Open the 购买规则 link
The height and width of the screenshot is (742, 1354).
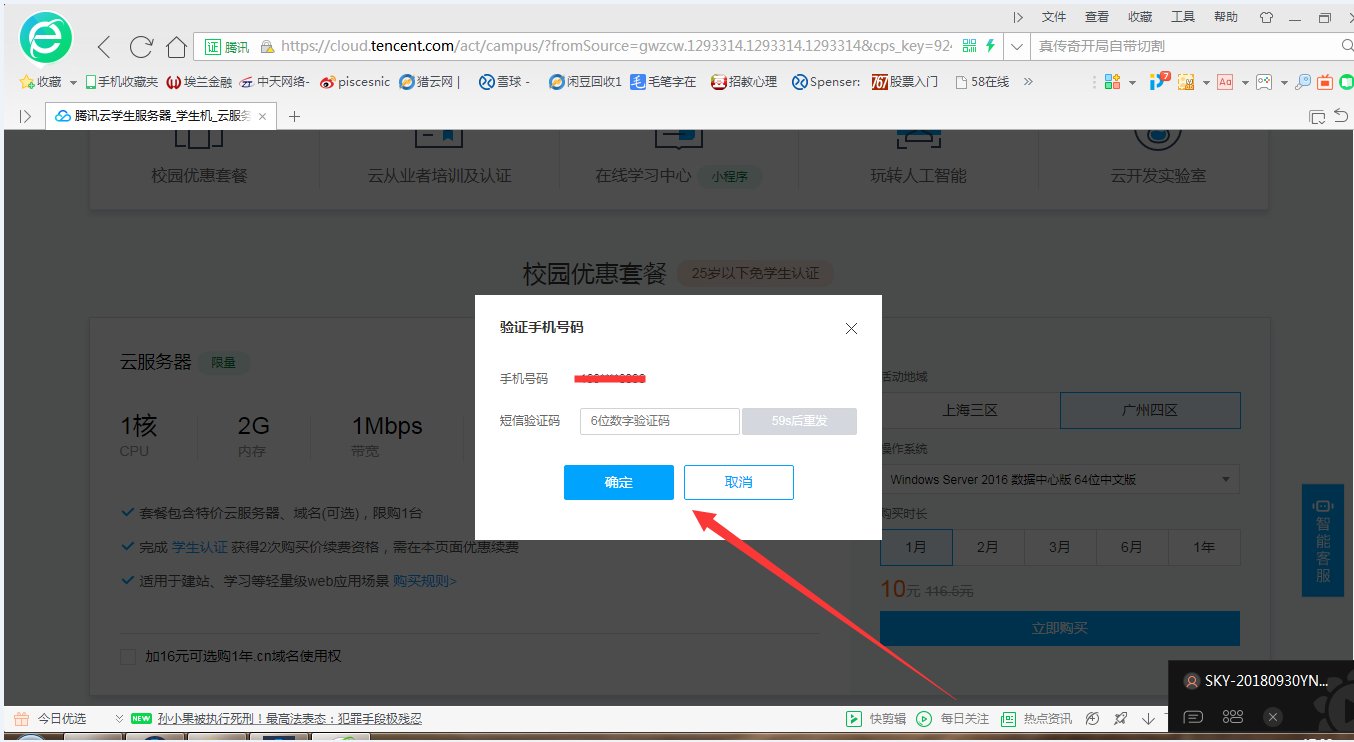click(x=424, y=581)
